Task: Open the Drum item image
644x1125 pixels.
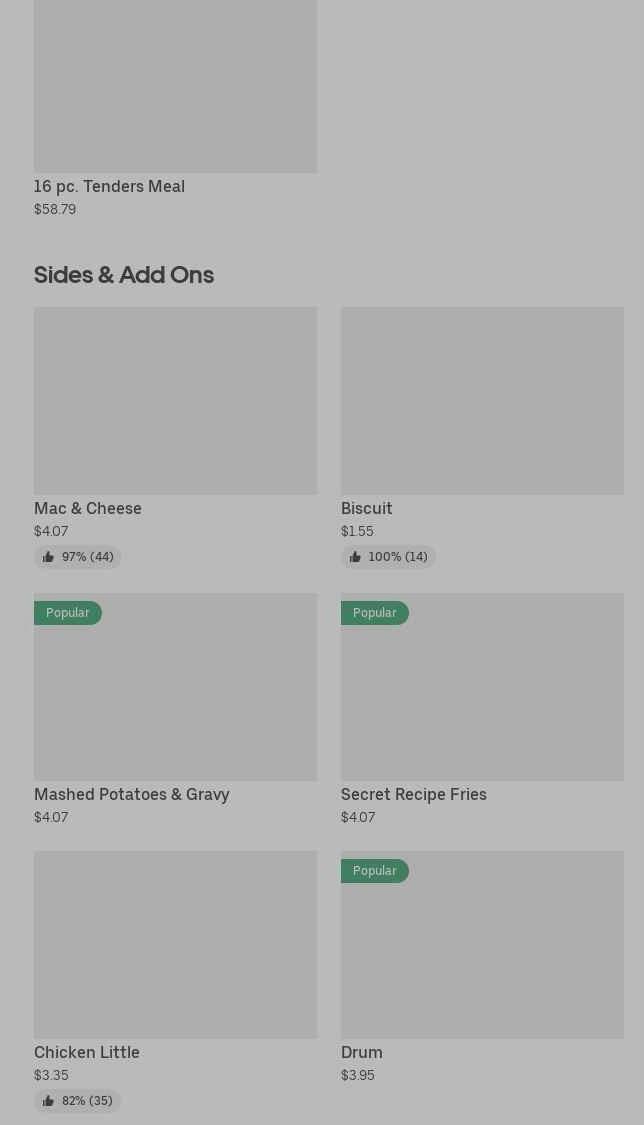Action: [482, 954]
